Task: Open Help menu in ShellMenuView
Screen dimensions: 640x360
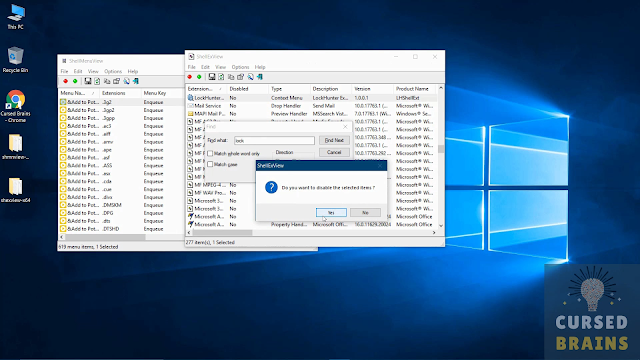Action: pyautogui.click(x=133, y=71)
